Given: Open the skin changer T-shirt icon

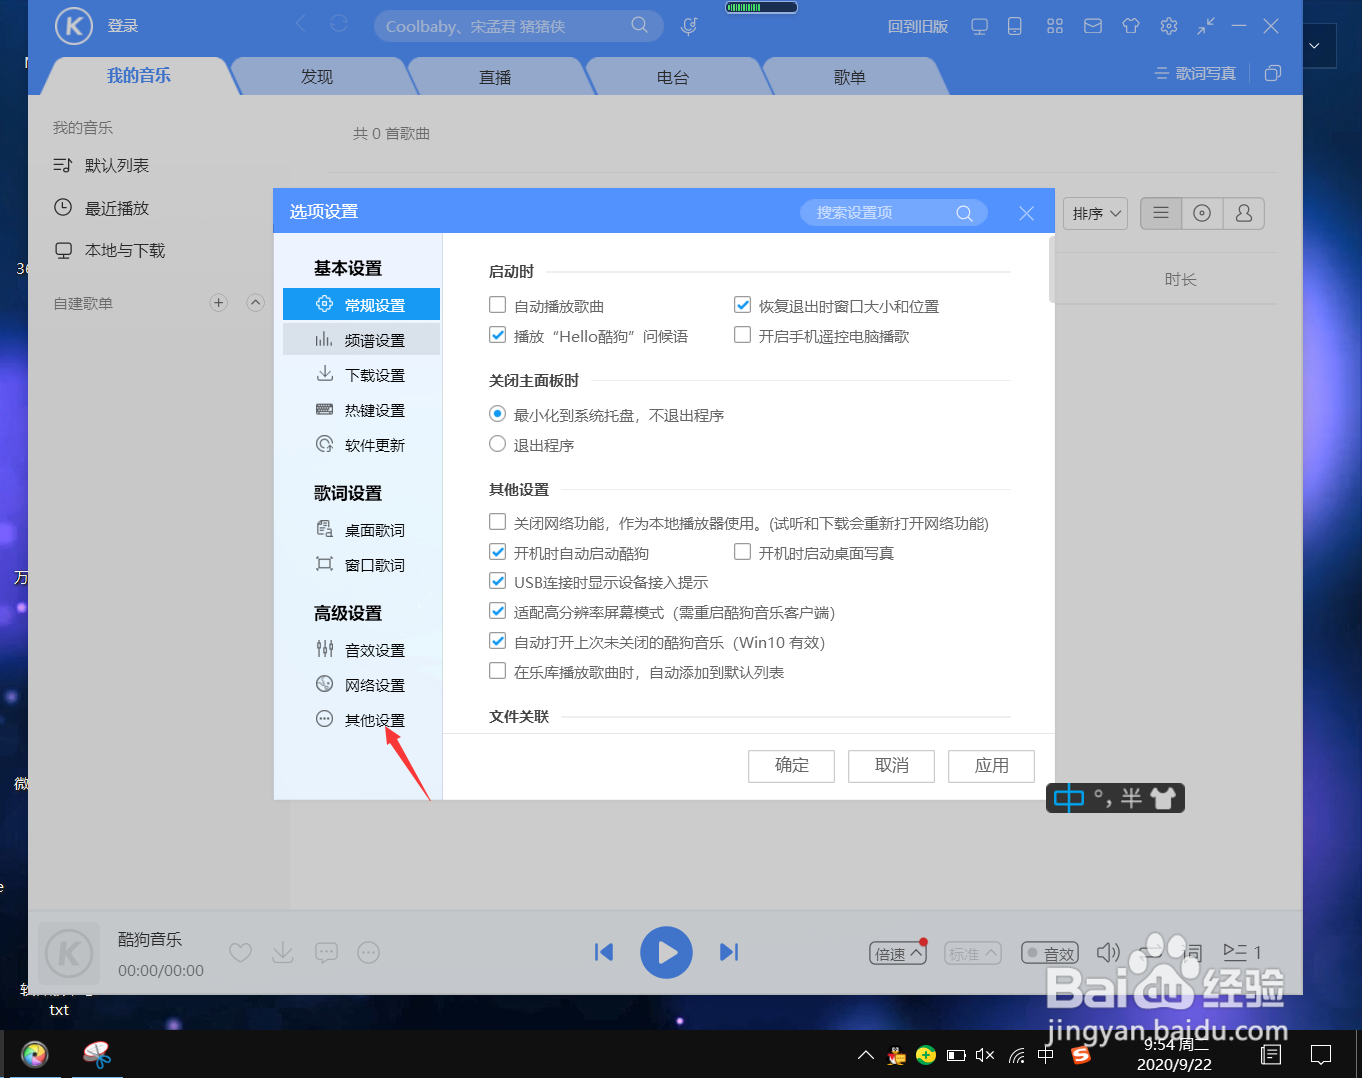Looking at the screenshot, I should pos(1130,26).
